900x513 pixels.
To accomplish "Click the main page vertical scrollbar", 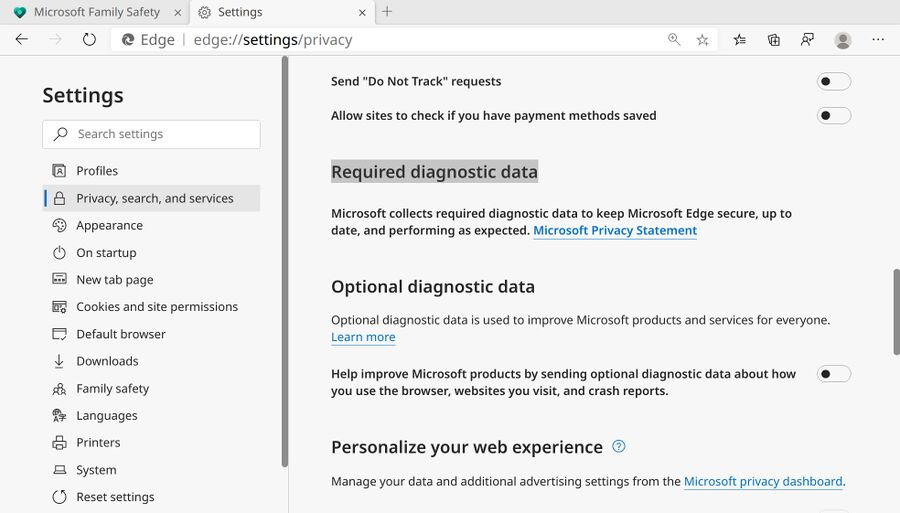I will tap(896, 312).
